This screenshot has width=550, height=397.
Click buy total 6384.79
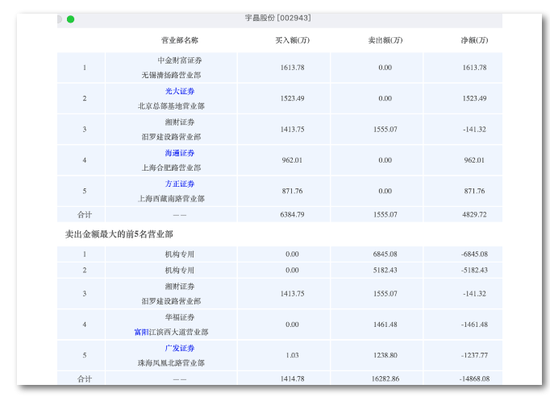click(x=292, y=215)
